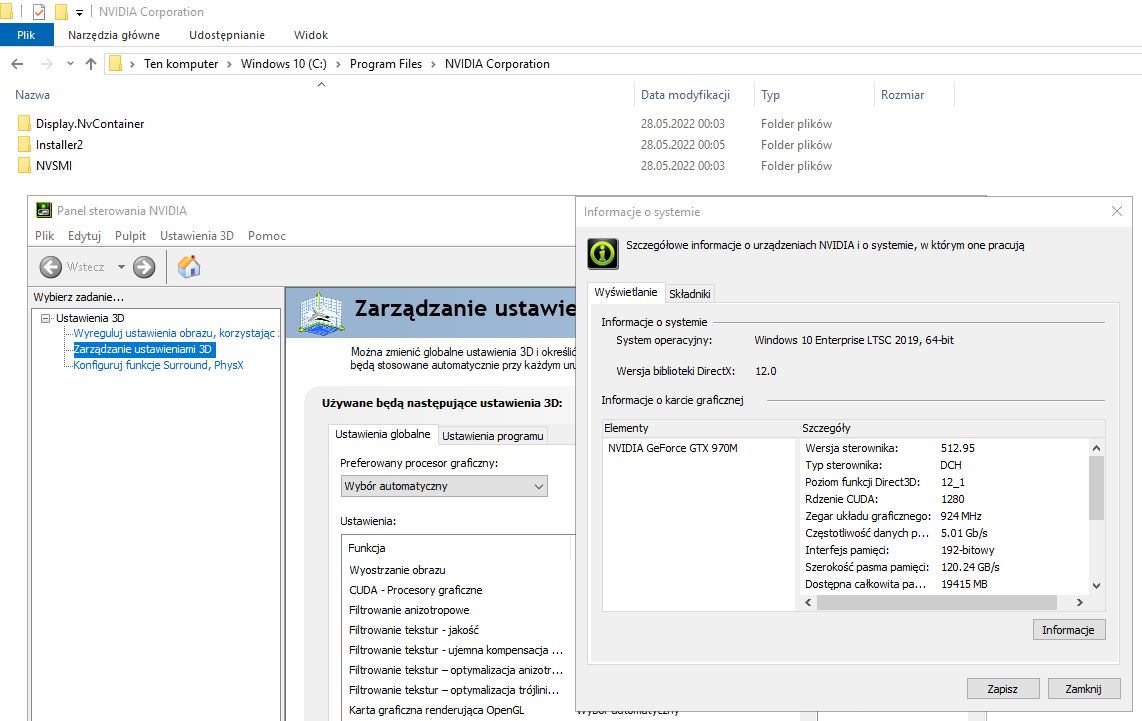1142x721 pixels.
Task: Switch to Składniki tab
Action: click(x=689, y=293)
